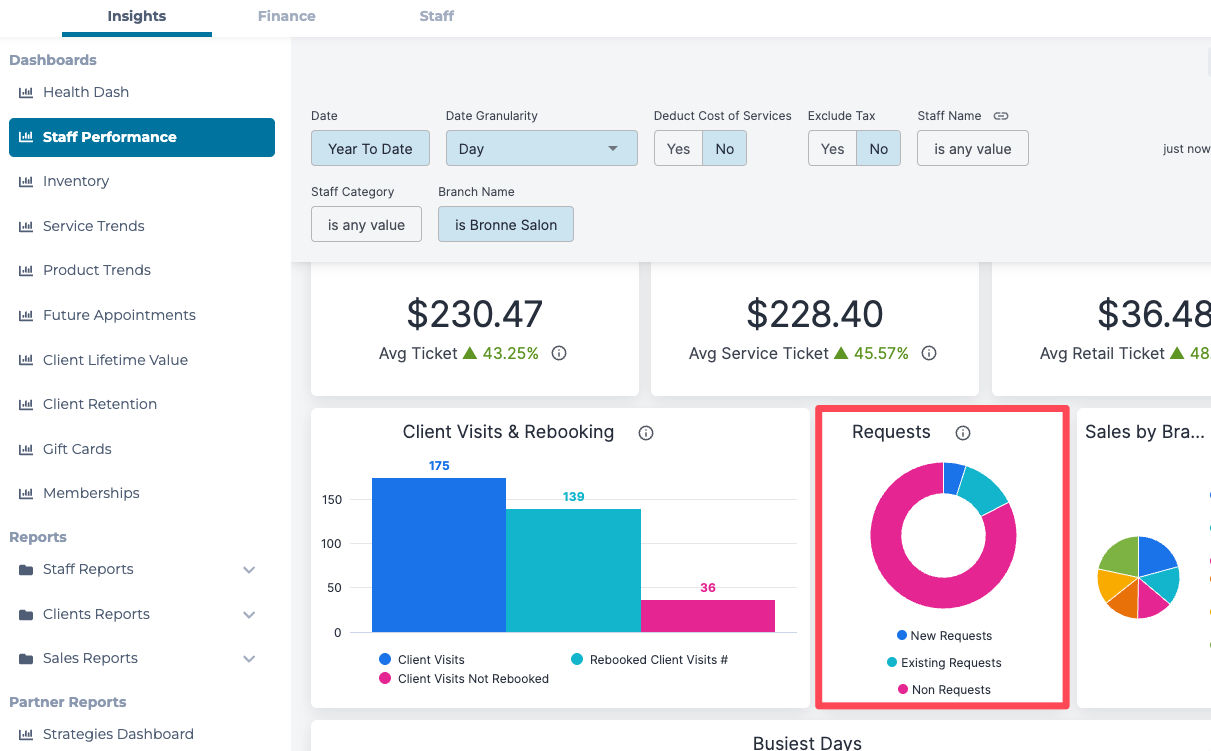Open the Staff tab
The image size is (1211, 751).
(436, 16)
